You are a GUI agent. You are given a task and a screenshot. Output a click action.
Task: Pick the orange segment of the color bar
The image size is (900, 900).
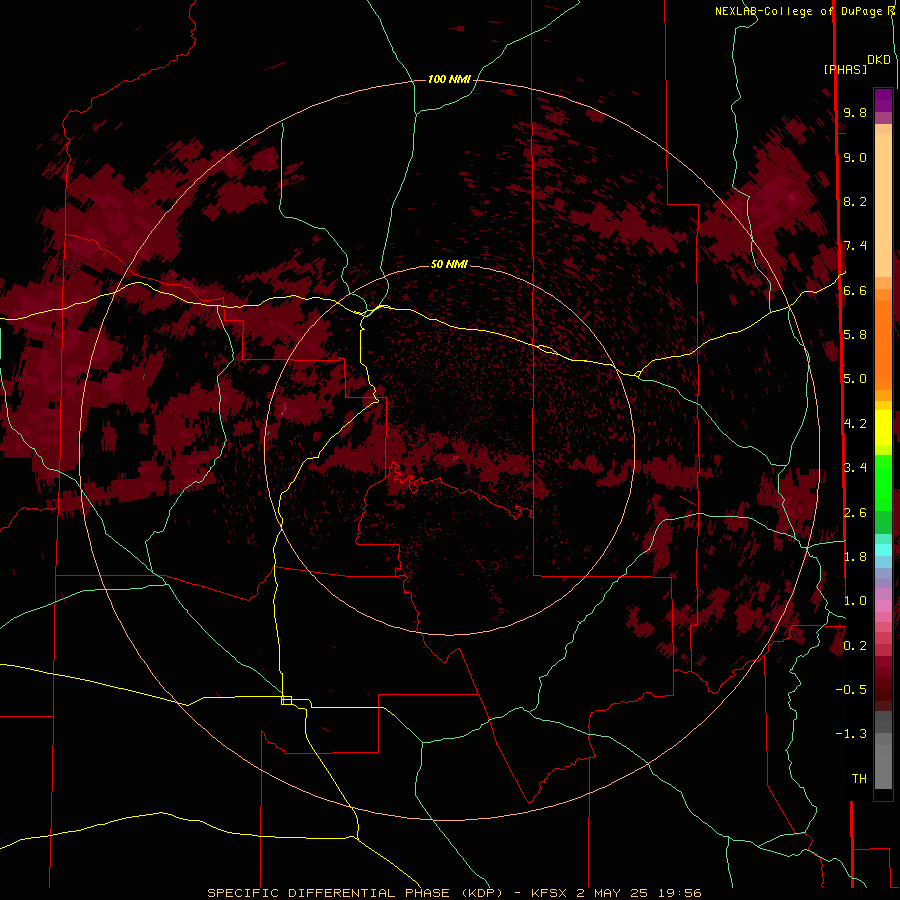point(883,346)
